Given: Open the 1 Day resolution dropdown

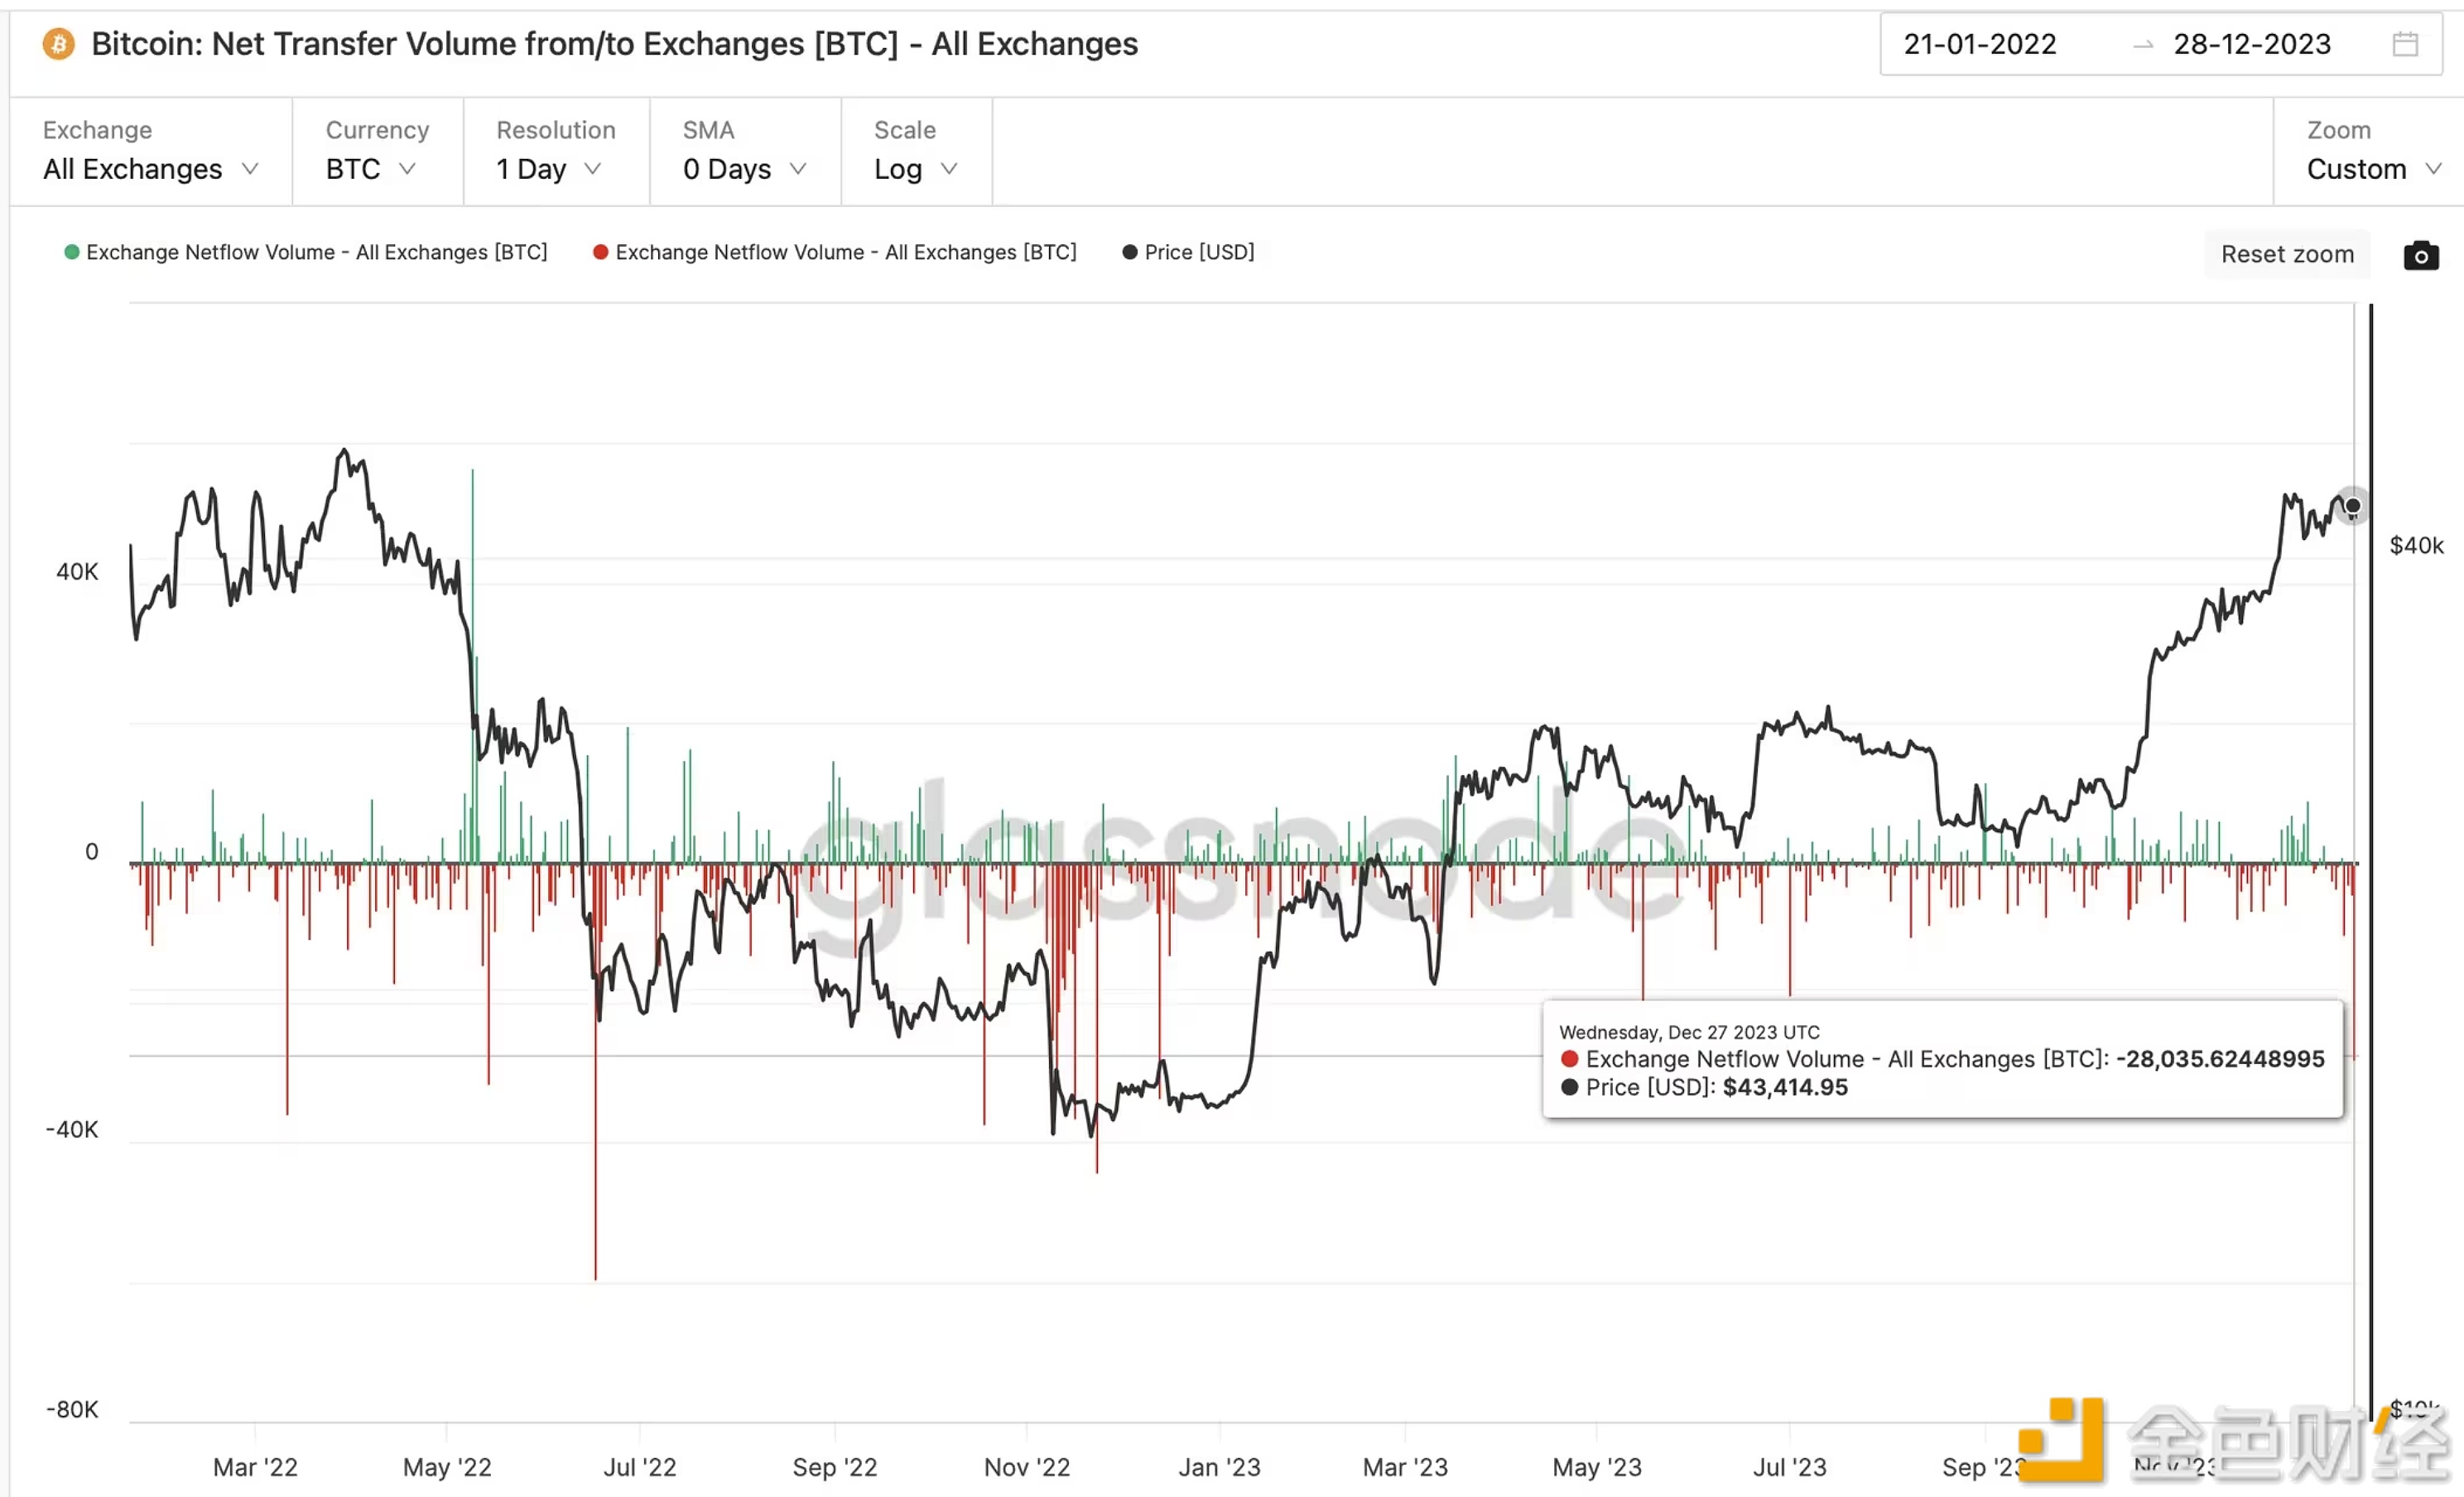Looking at the screenshot, I should coord(548,169).
